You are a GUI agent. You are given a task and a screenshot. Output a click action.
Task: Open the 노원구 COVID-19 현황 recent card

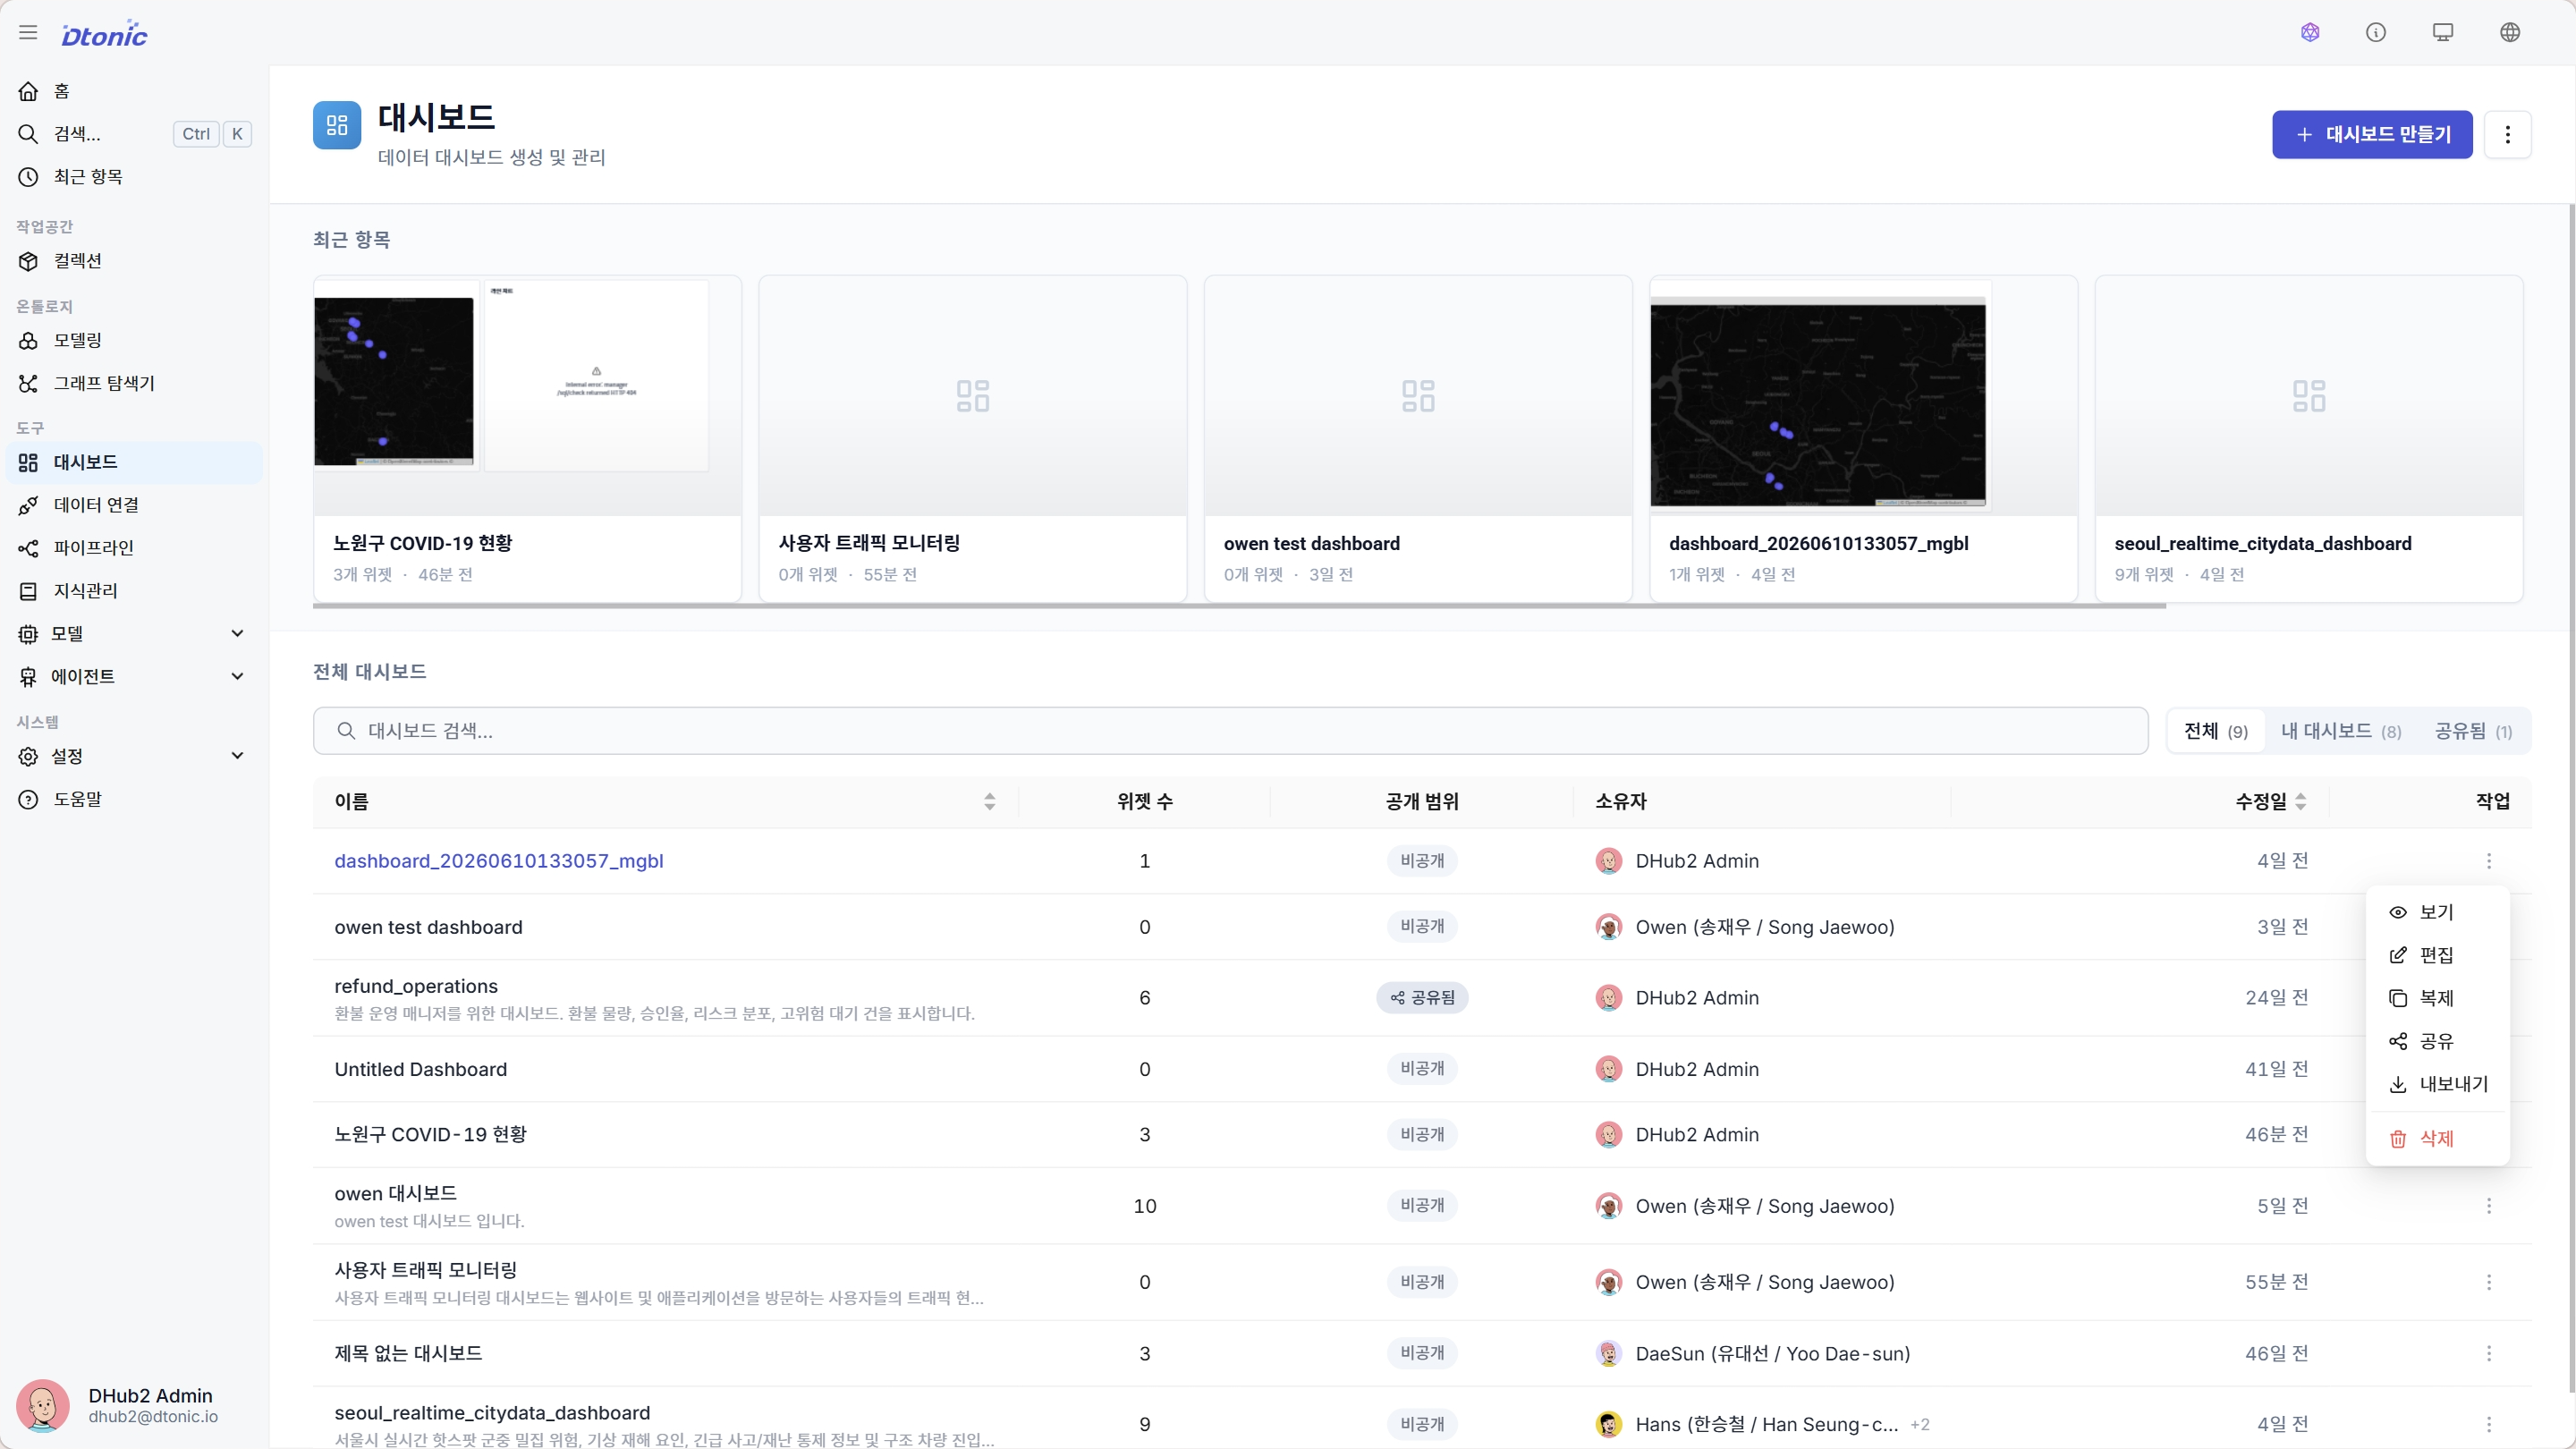pyautogui.click(x=527, y=439)
